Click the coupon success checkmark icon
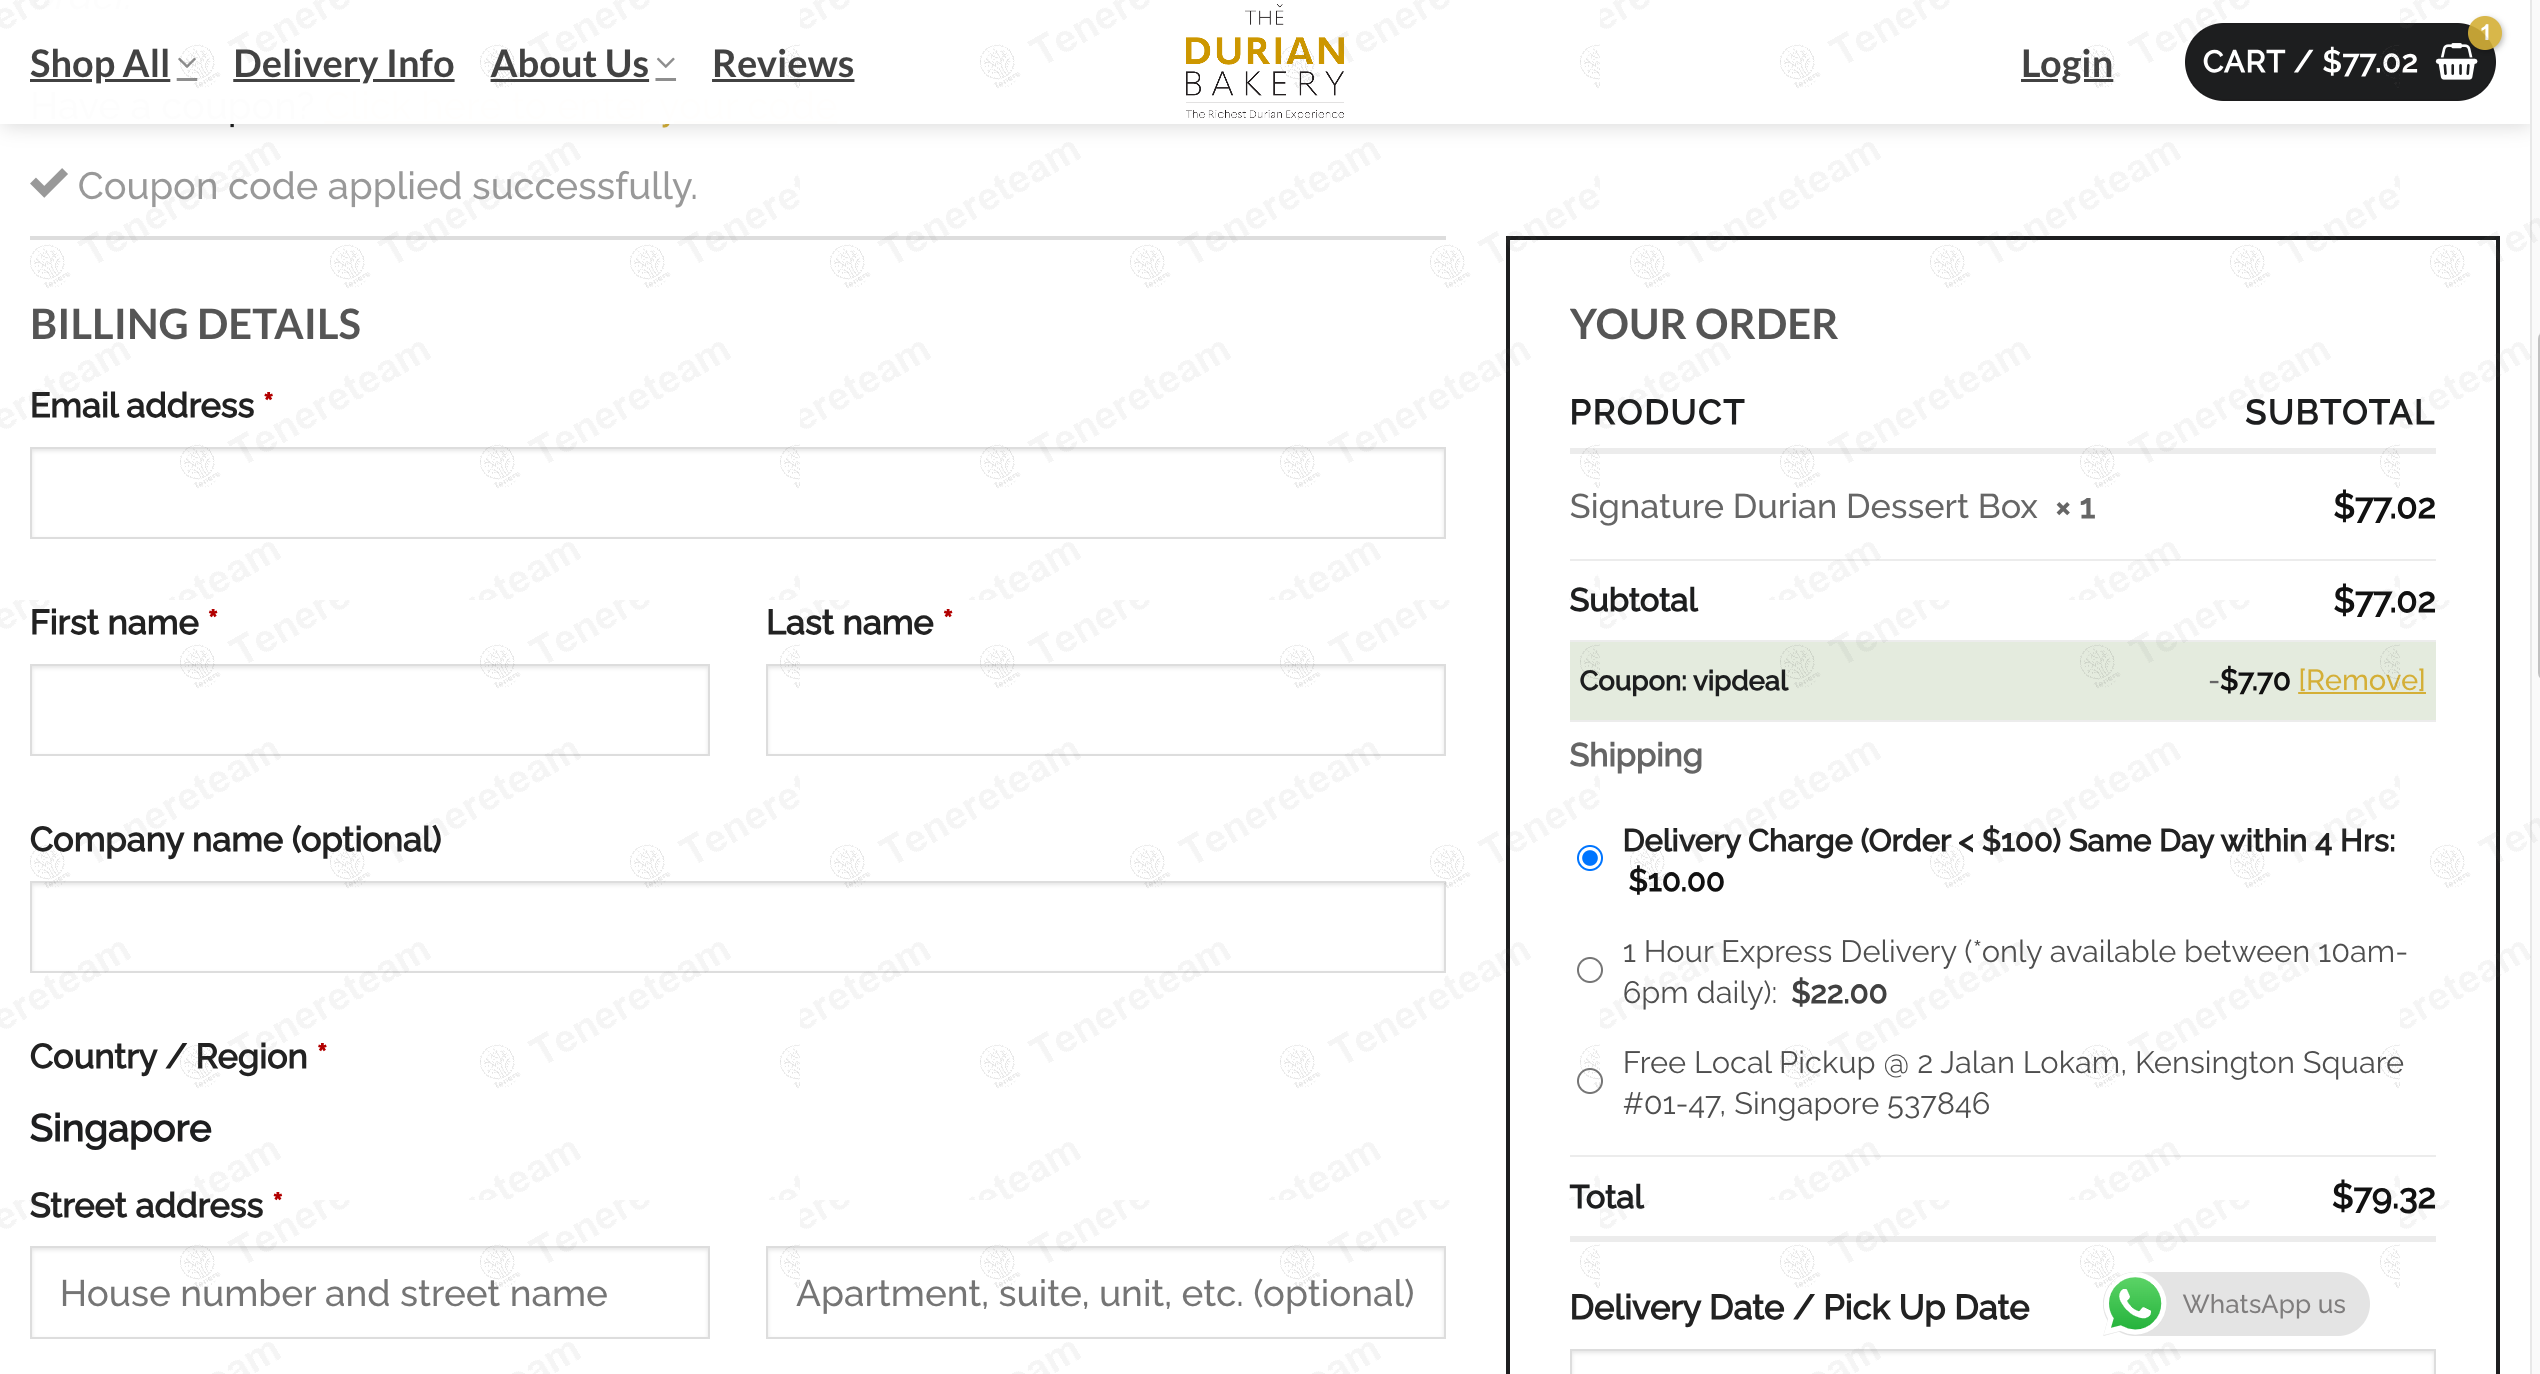The height and width of the screenshot is (1374, 2540). pos(47,183)
